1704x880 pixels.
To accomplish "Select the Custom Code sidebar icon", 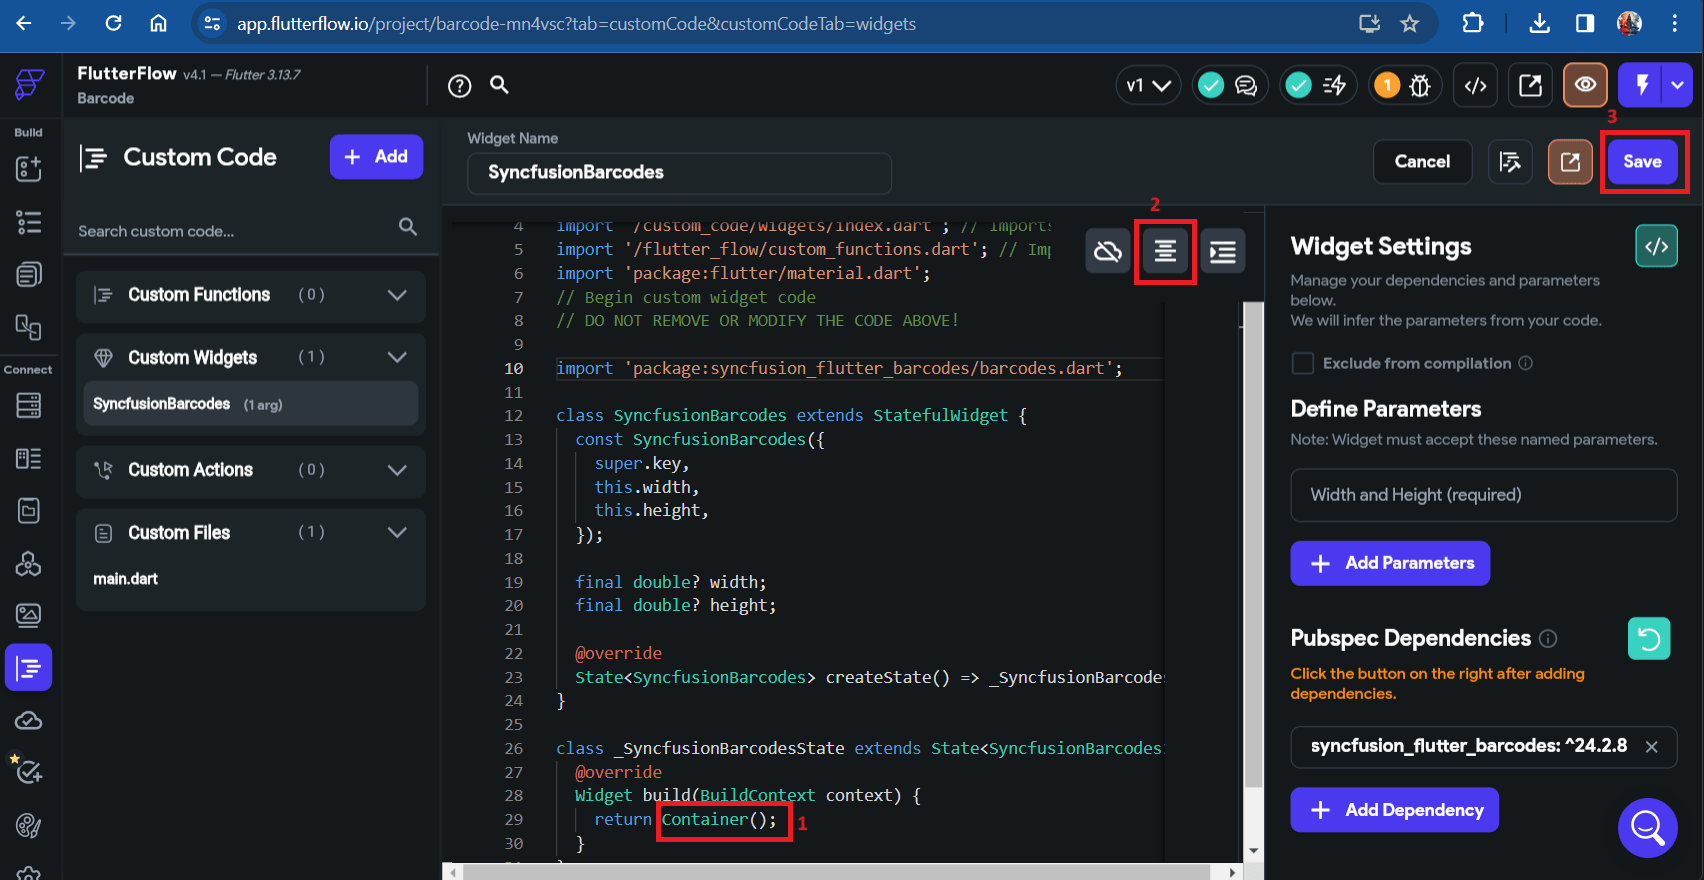I will pos(29,667).
